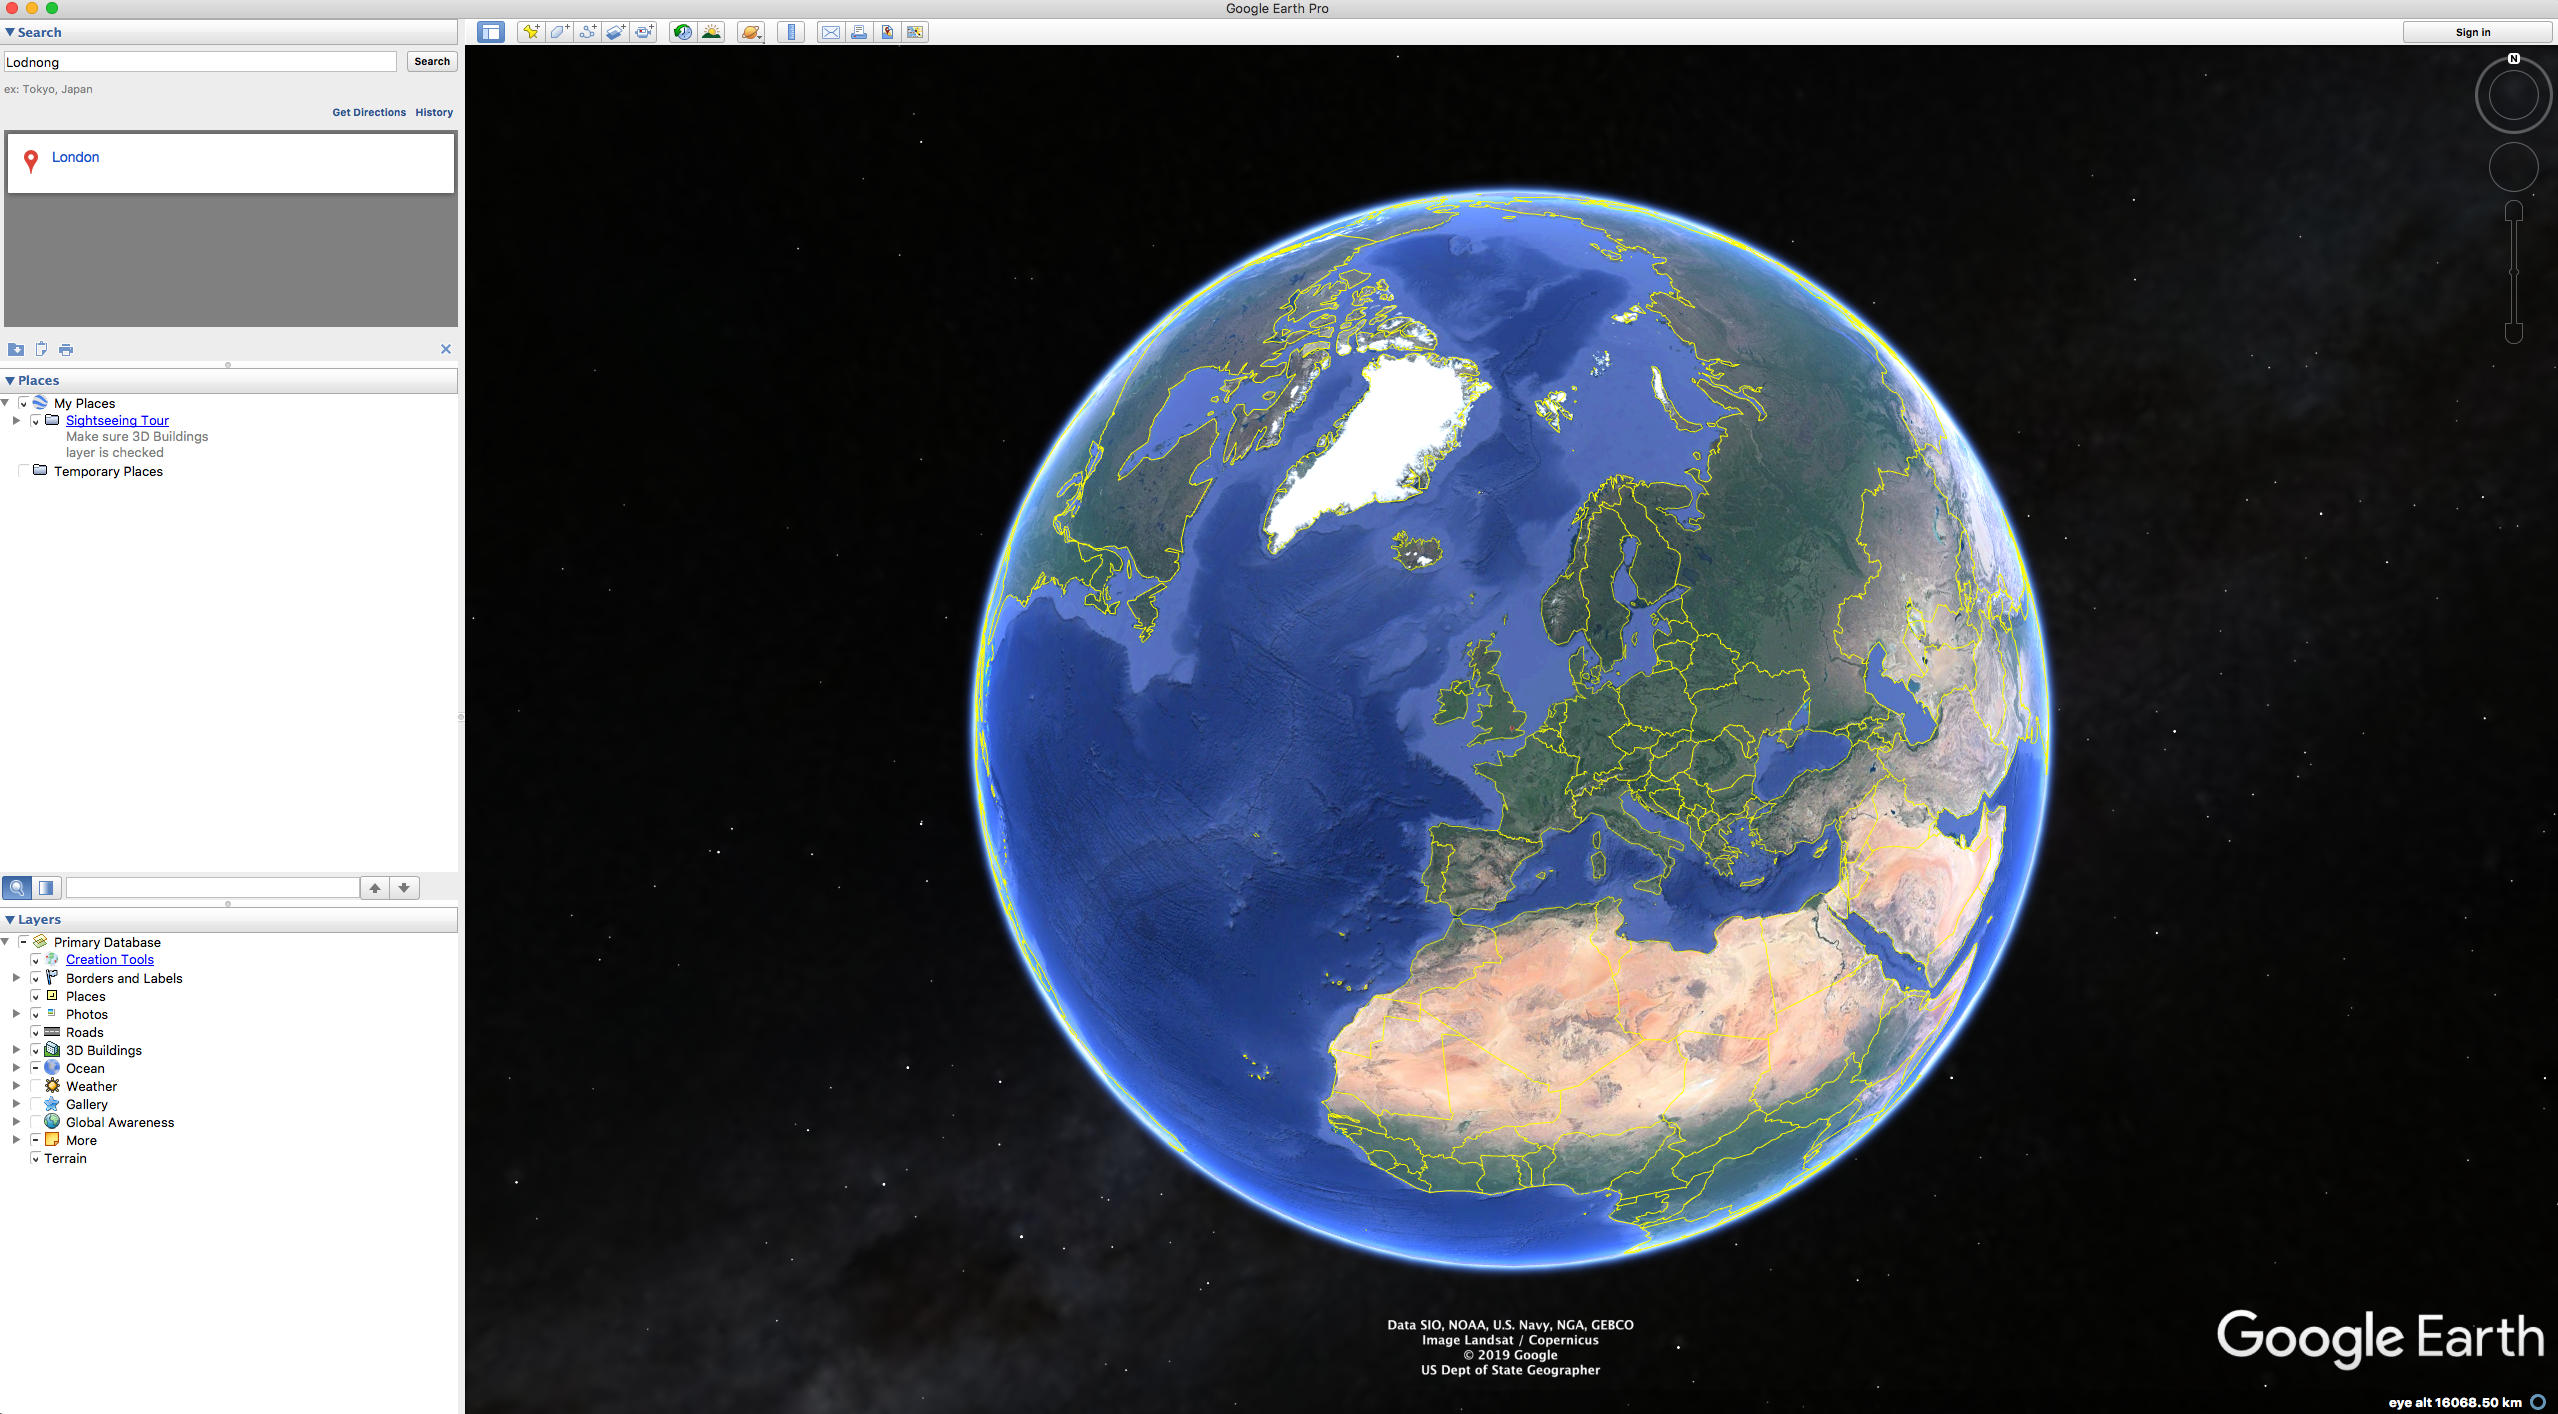Activate the ruler measurement tool
Viewport: 2558px width, 1414px height.
[791, 32]
